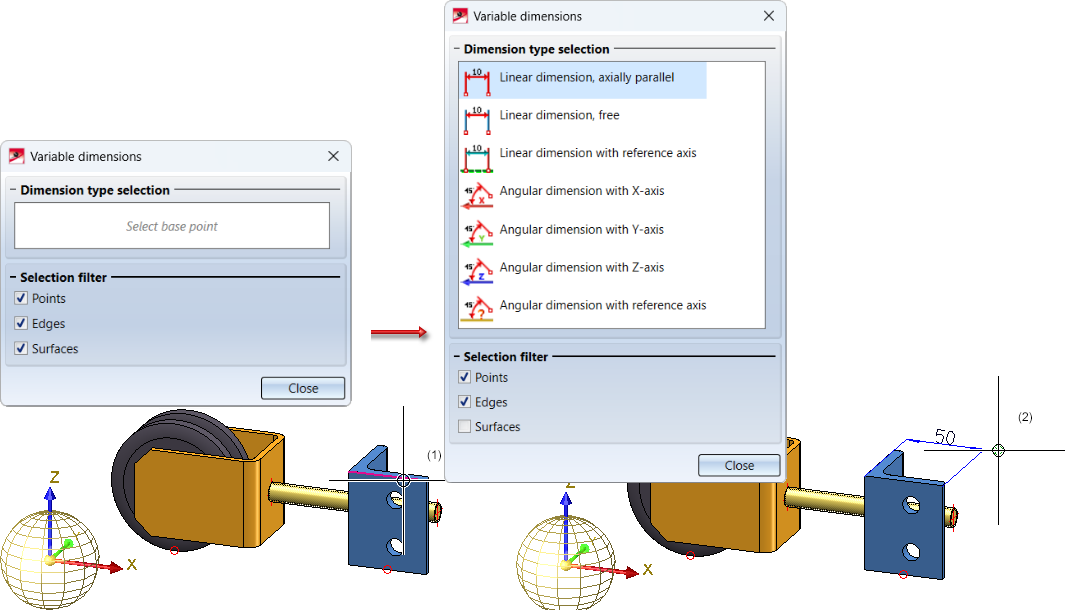
Task: Uncheck Edges in right dialog filter
Action: [465, 402]
